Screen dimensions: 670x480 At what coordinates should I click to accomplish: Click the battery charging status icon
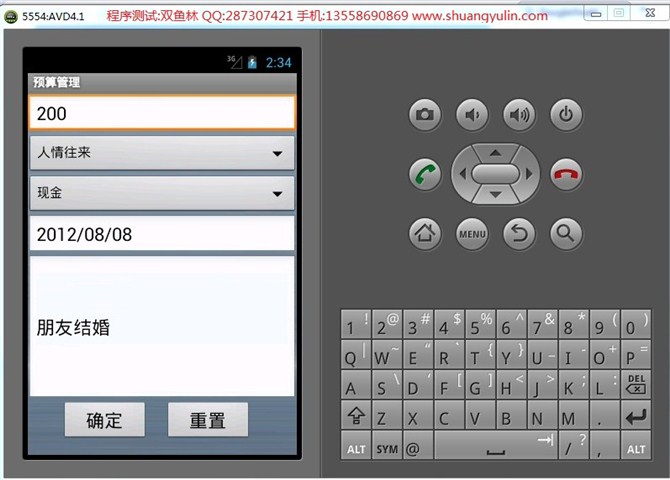[x=252, y=62]
